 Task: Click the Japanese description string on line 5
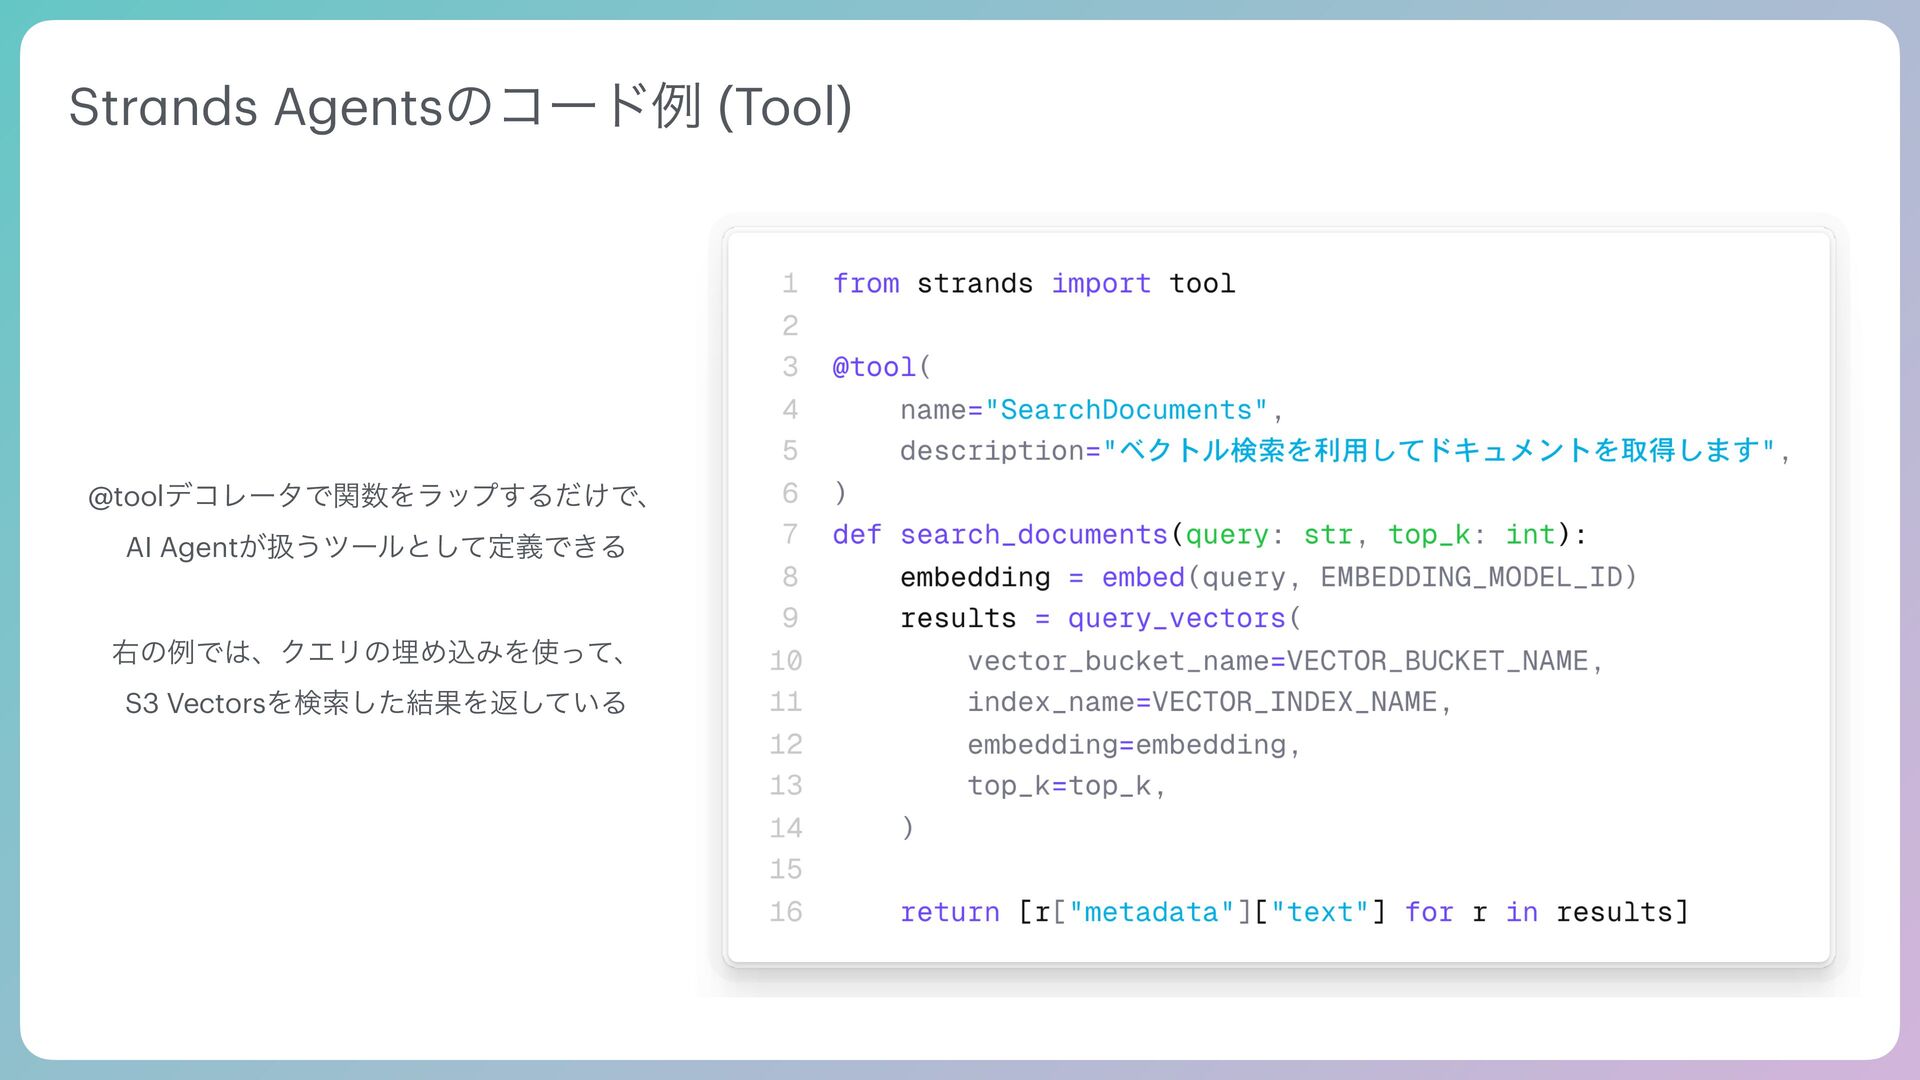[x=1438, y=451]
